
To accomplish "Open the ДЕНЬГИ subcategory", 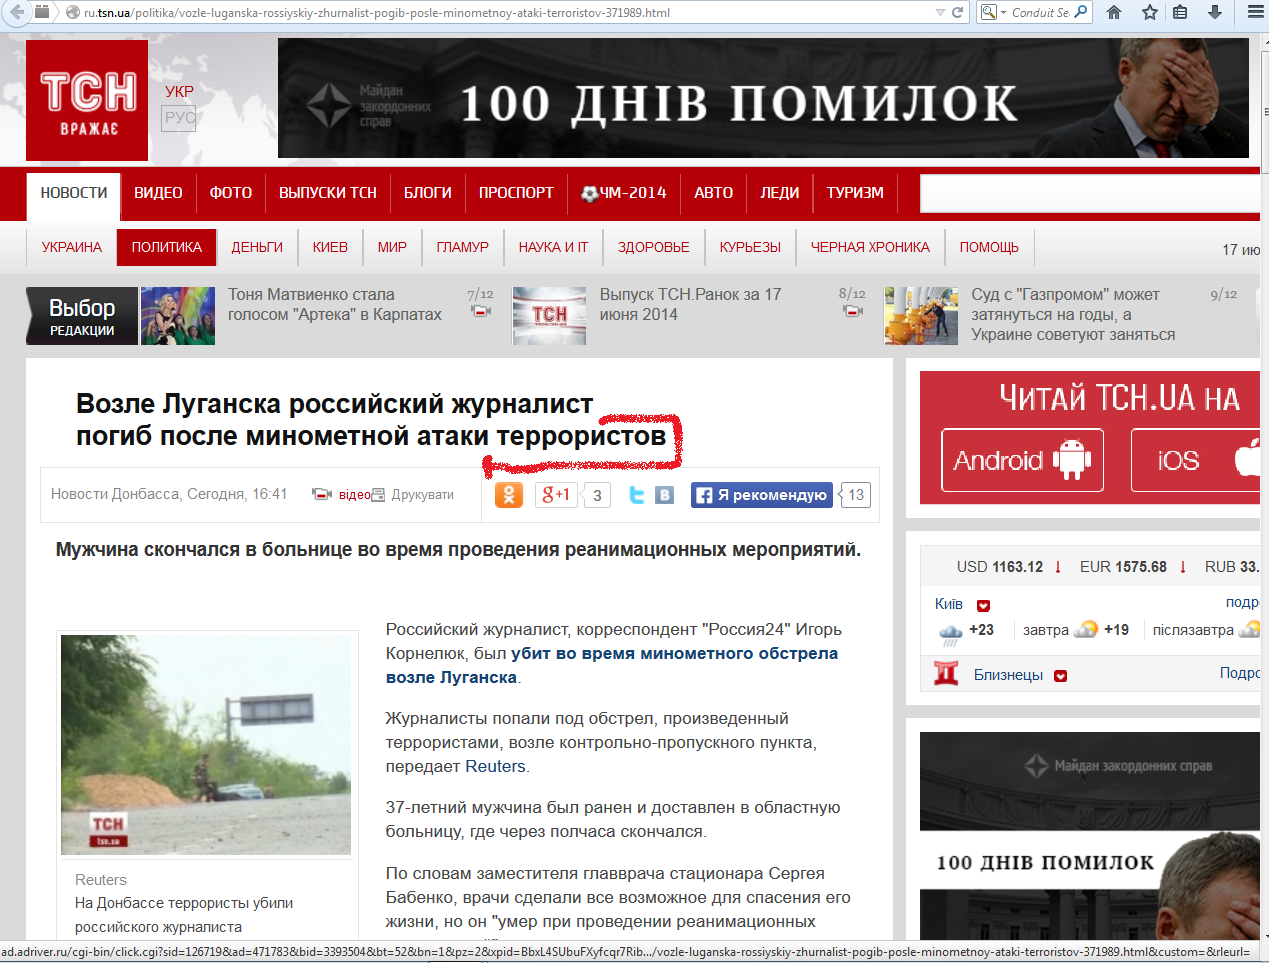I will [x=257, y=247].
